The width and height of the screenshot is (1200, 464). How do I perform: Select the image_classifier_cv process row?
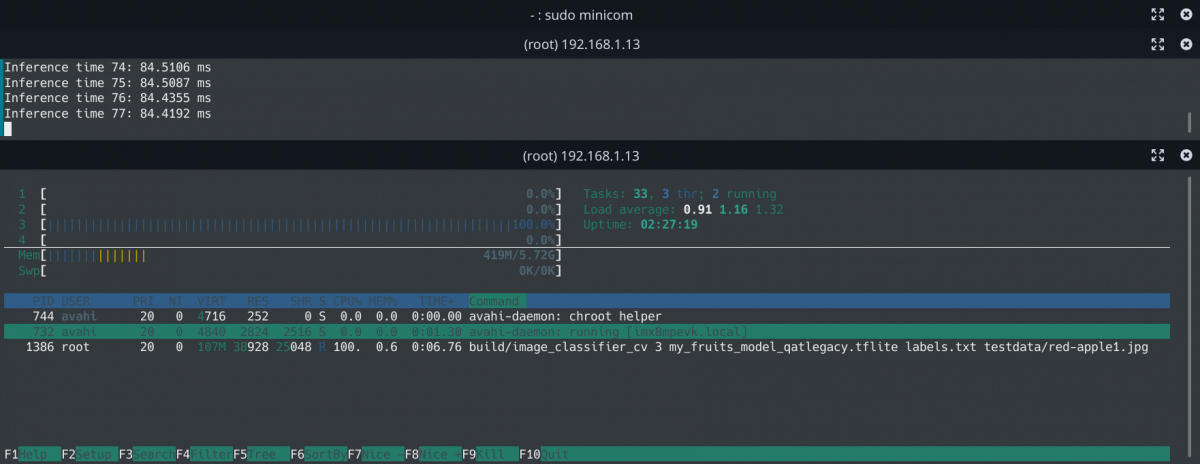click(600, 348)
